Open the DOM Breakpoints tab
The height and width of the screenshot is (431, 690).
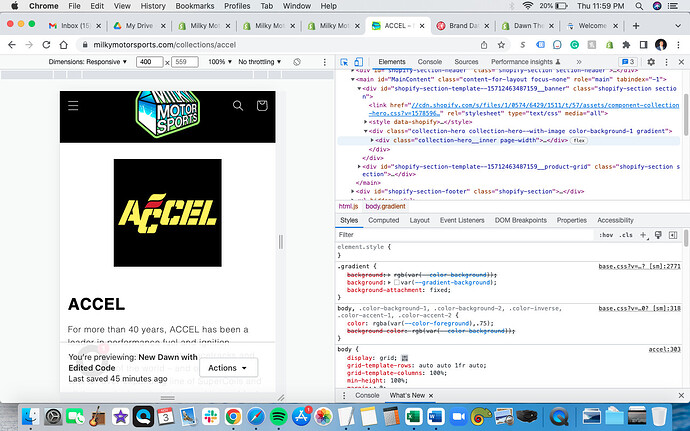521,220
